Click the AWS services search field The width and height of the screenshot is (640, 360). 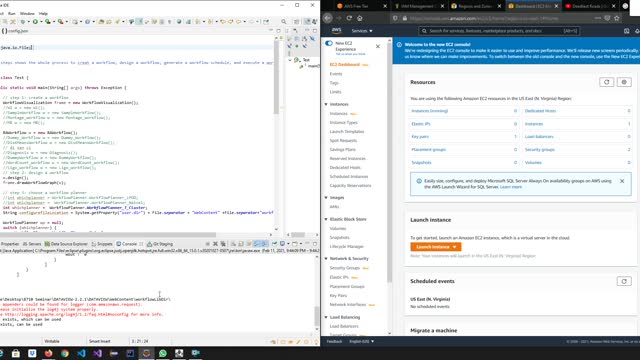499,31
